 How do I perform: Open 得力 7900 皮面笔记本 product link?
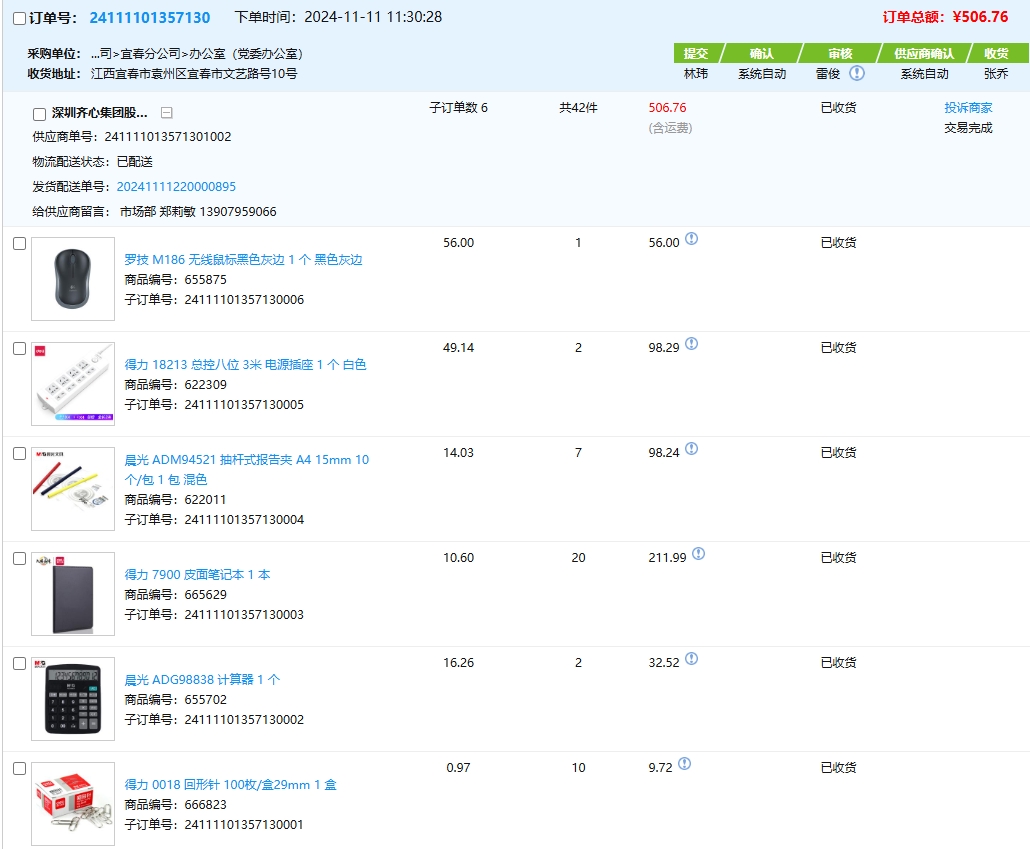point(197,575)
